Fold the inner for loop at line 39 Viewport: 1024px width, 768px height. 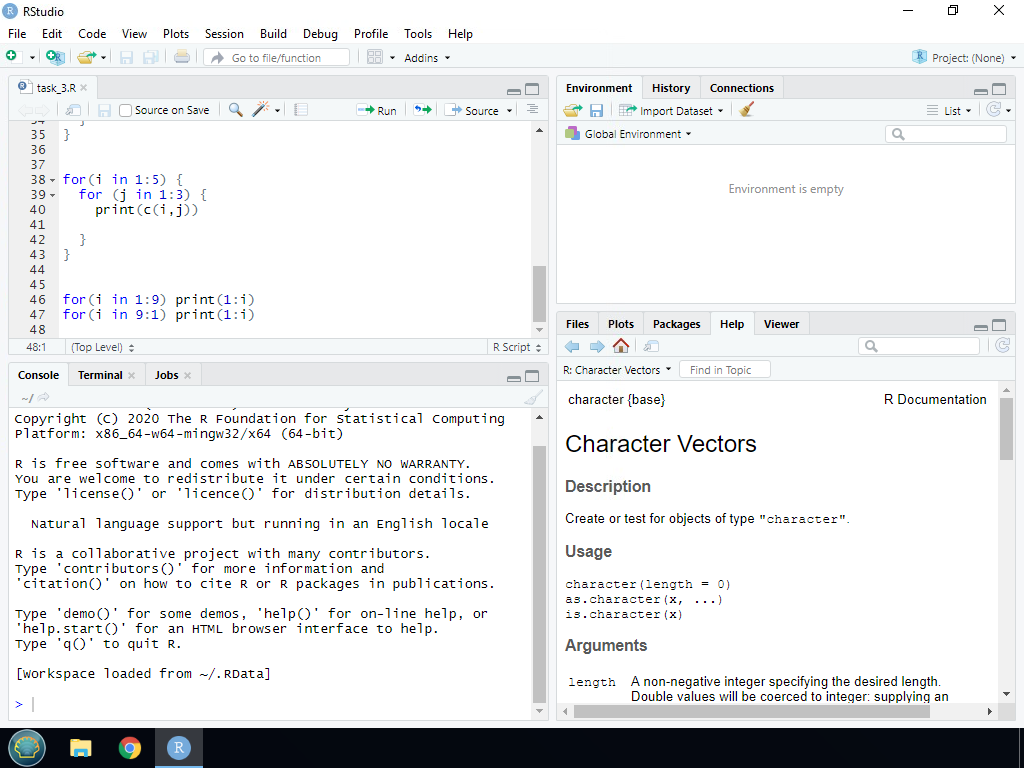53,195
